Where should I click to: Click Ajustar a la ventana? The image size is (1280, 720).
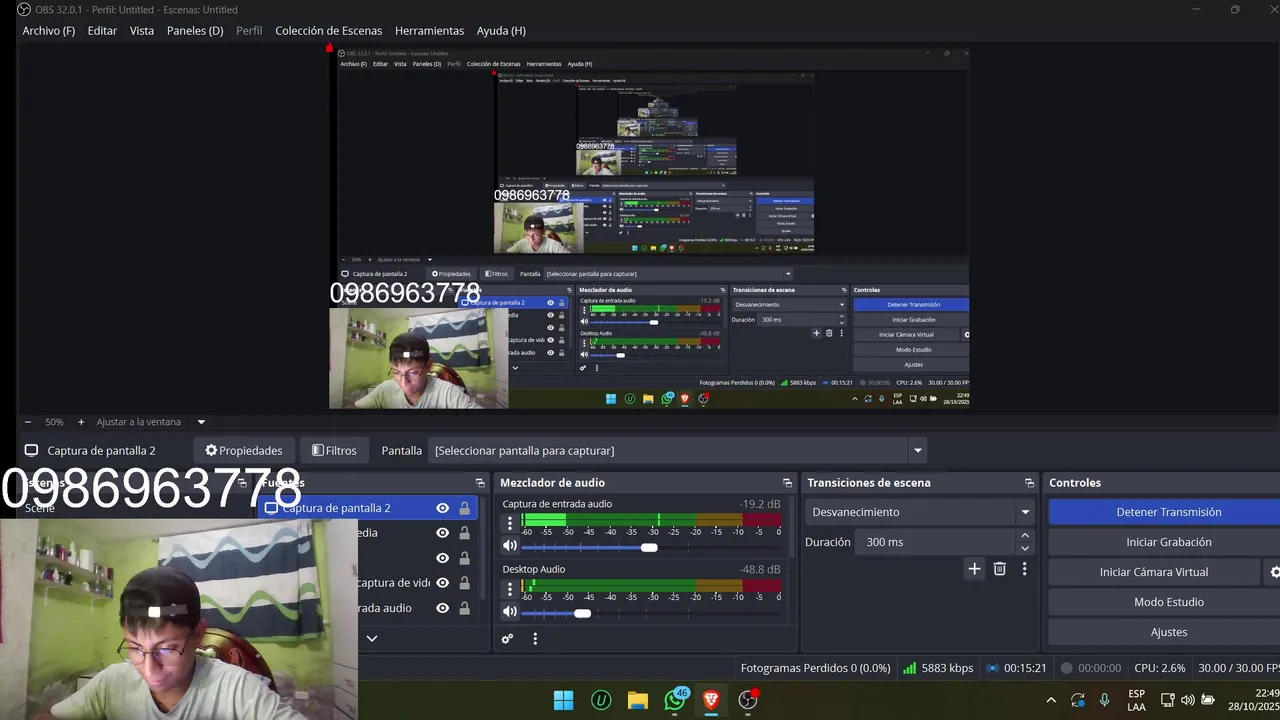point(139,422)
